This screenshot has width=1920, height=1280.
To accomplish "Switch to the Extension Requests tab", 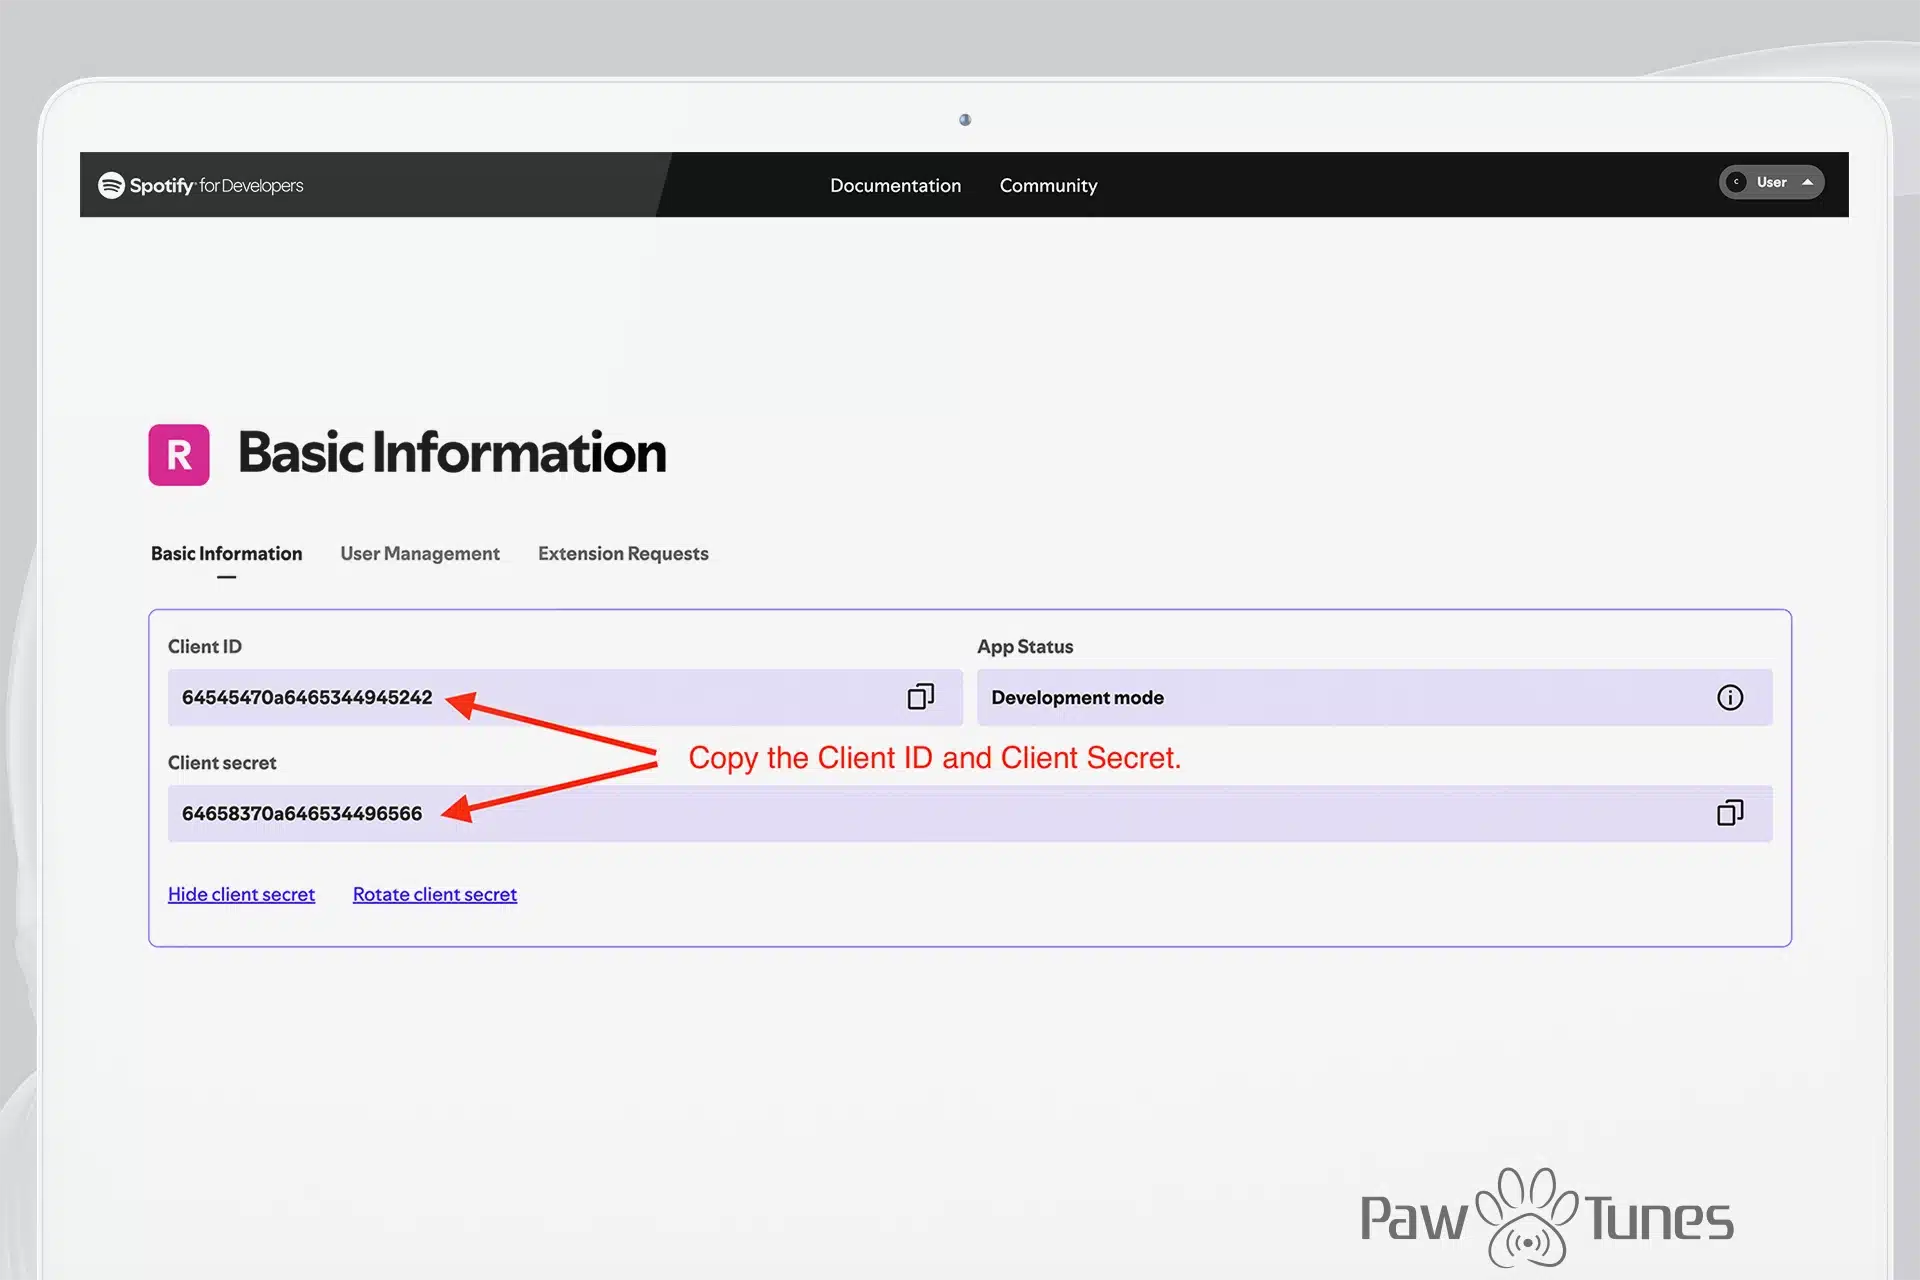I will coord(623,553).
